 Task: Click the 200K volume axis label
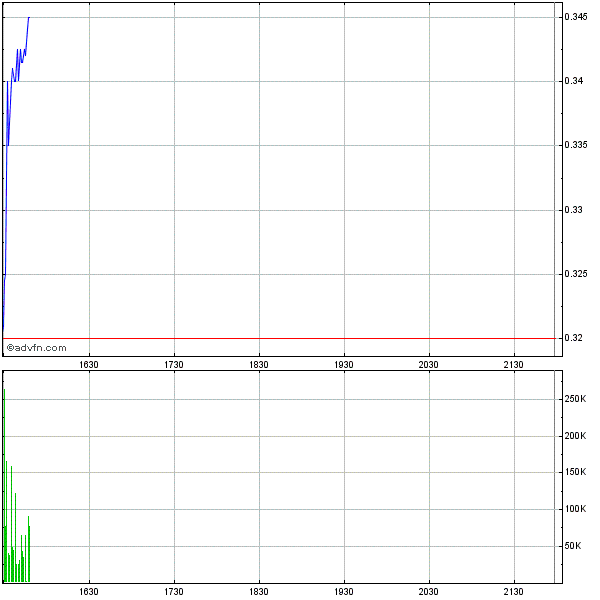[575, 436]
